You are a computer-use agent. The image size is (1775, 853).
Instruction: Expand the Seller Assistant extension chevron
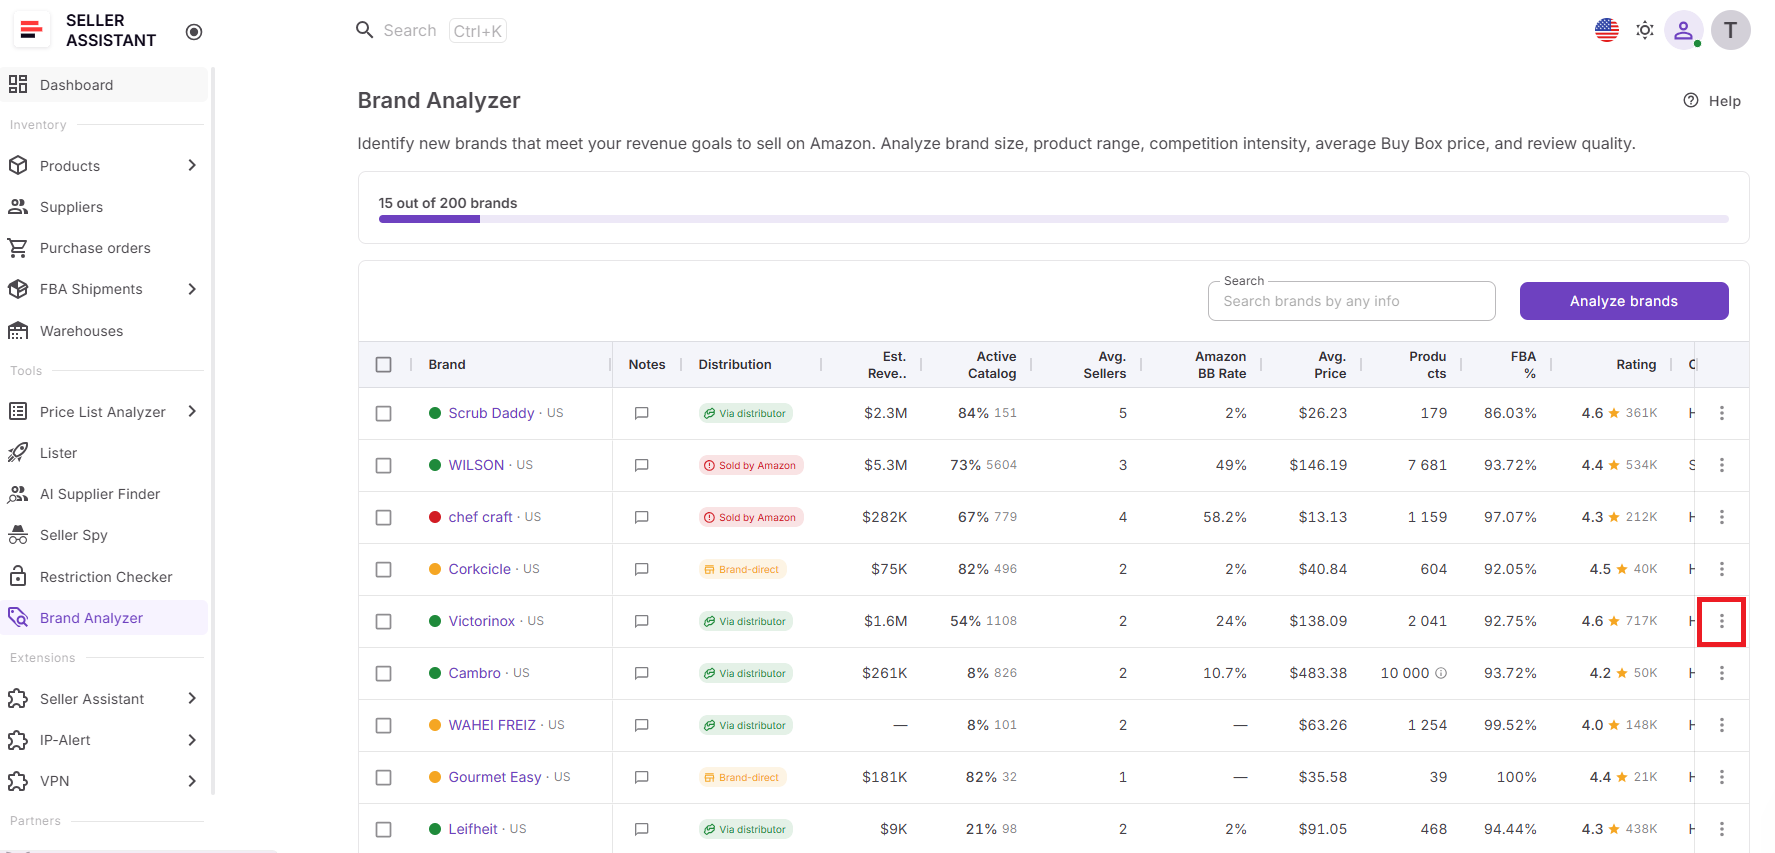tap(192, 698)
